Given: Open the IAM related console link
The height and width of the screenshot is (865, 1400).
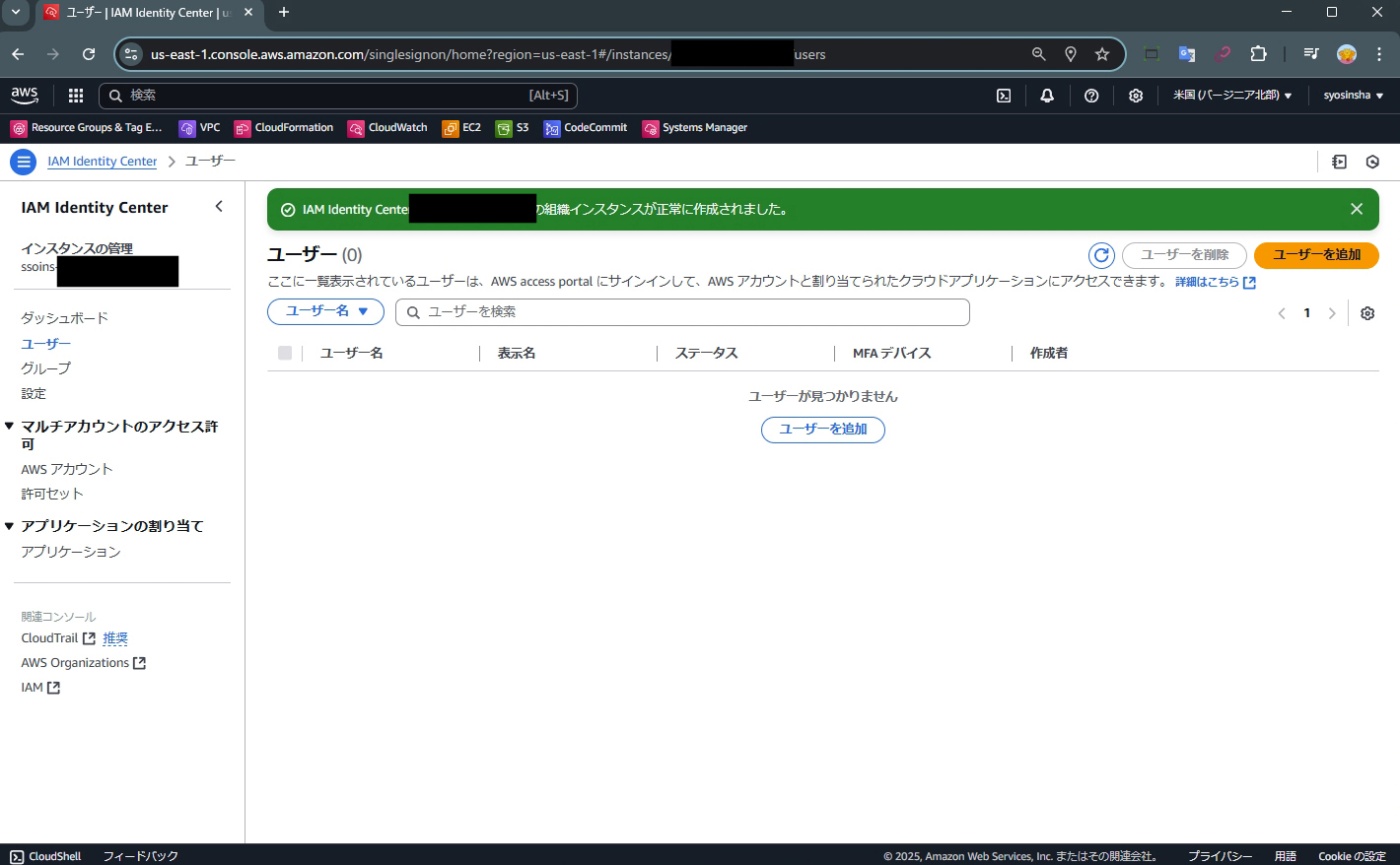Looking at the screenshot, I should coord(40,688).
